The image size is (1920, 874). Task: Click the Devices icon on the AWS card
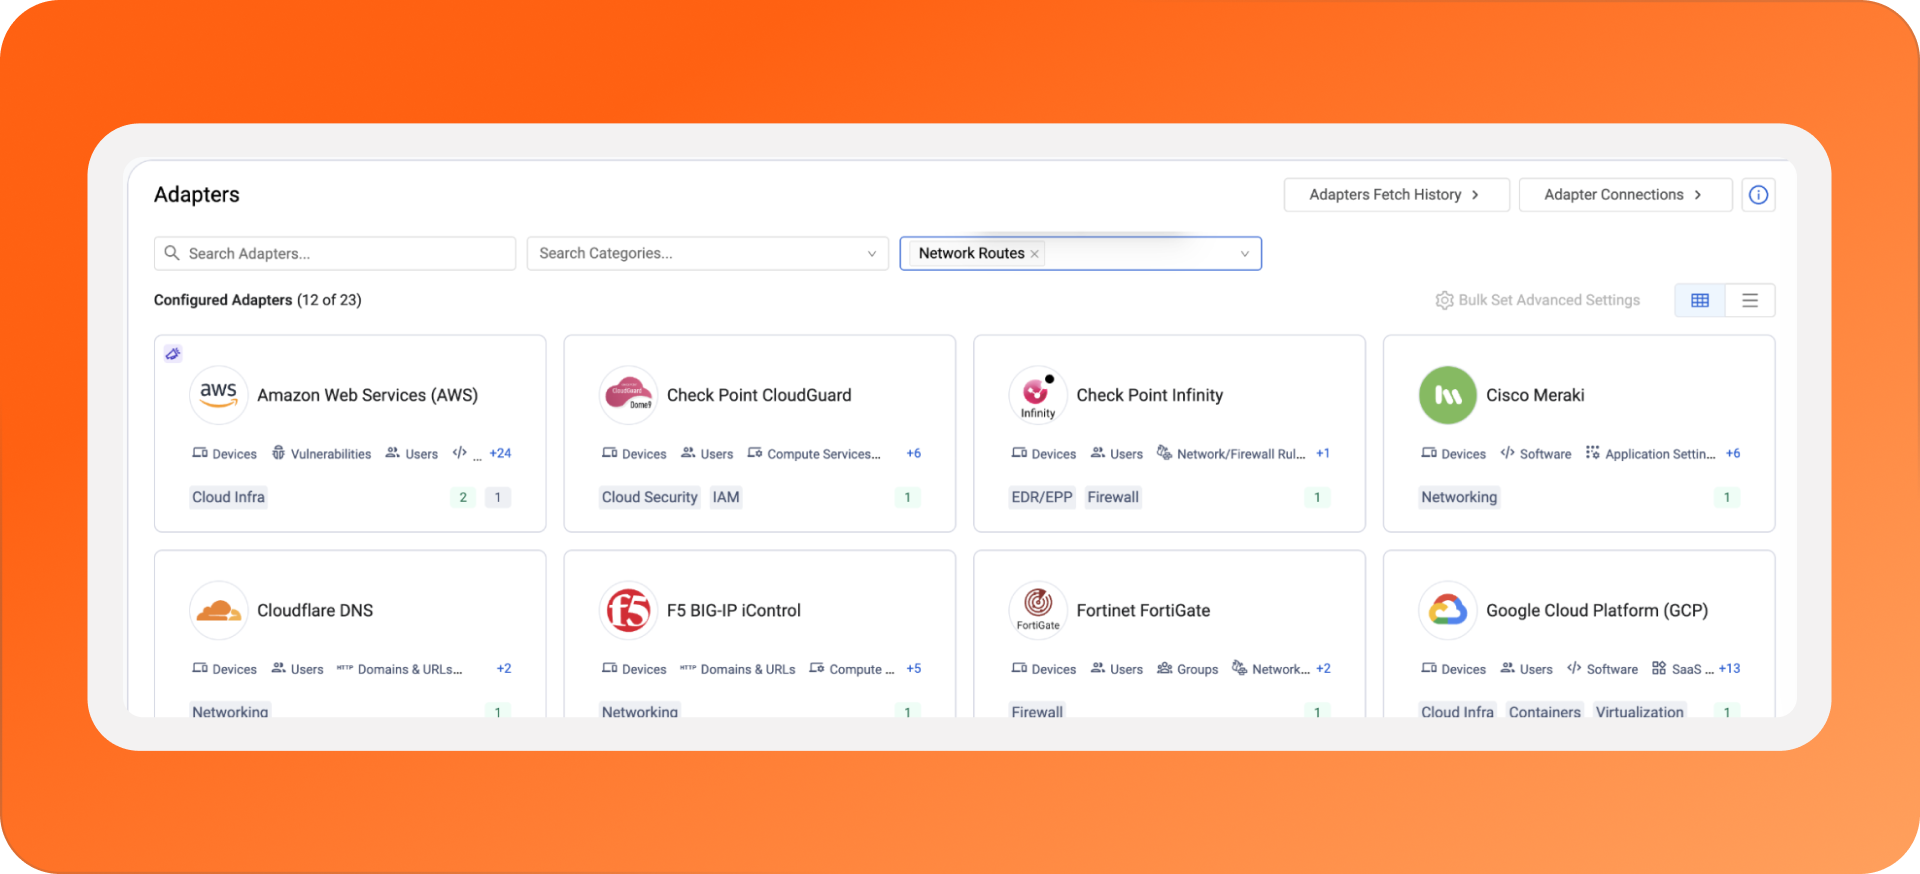(x=200, y=453)
